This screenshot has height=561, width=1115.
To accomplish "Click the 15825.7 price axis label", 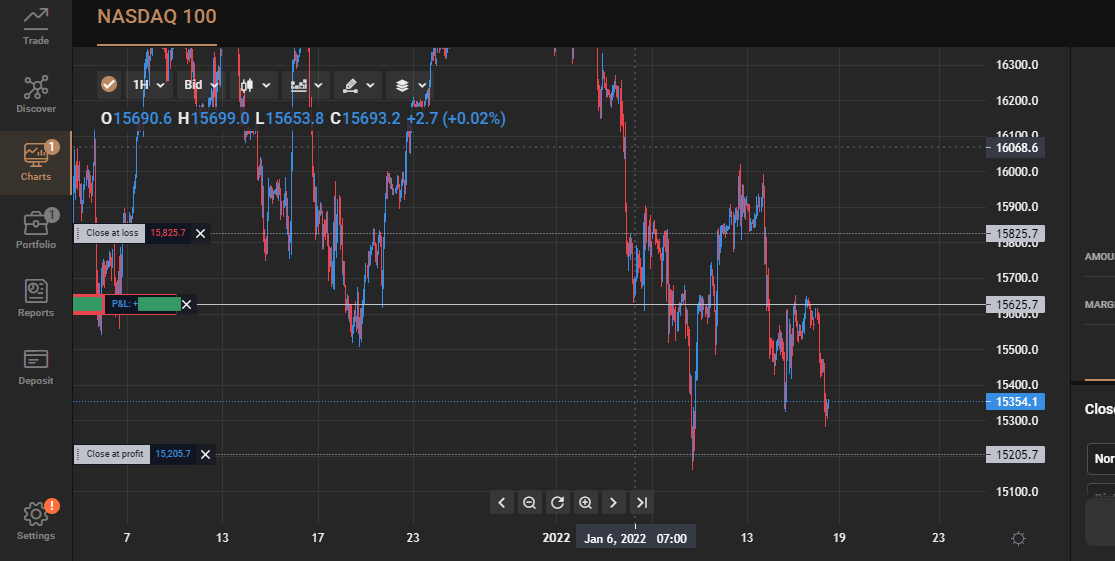I will 1015,233.
